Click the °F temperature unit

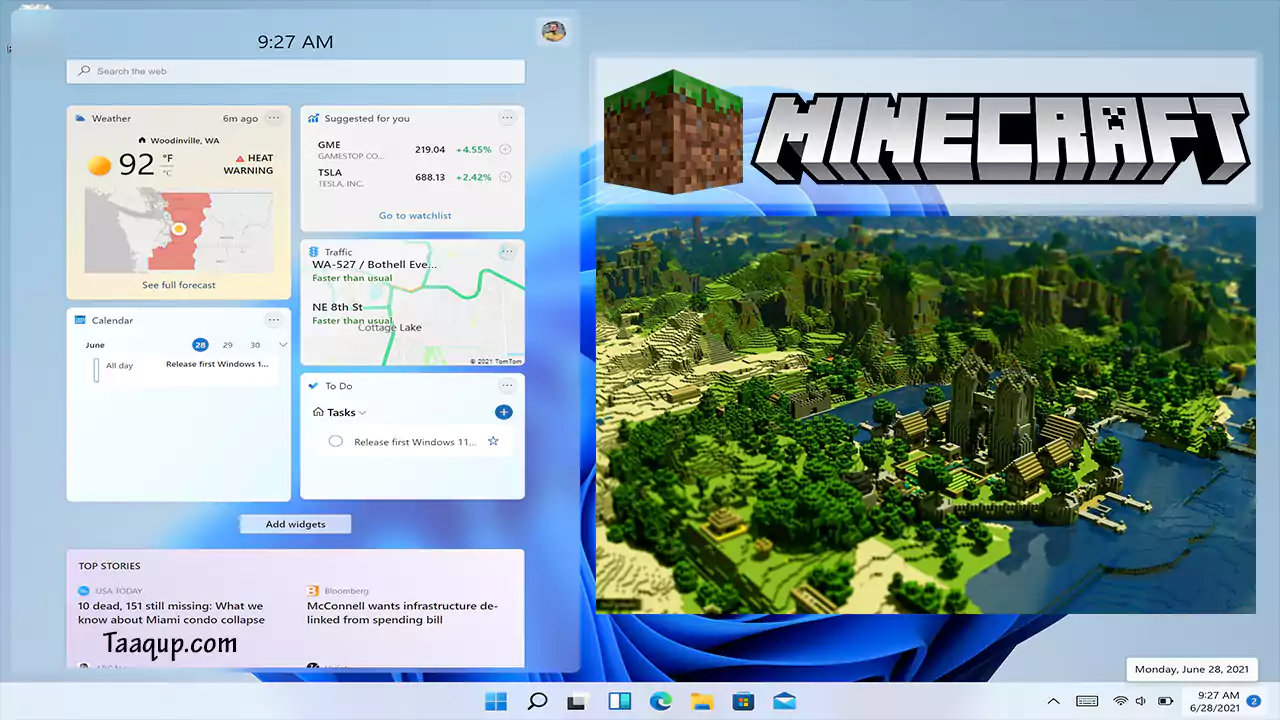[168, 158]
